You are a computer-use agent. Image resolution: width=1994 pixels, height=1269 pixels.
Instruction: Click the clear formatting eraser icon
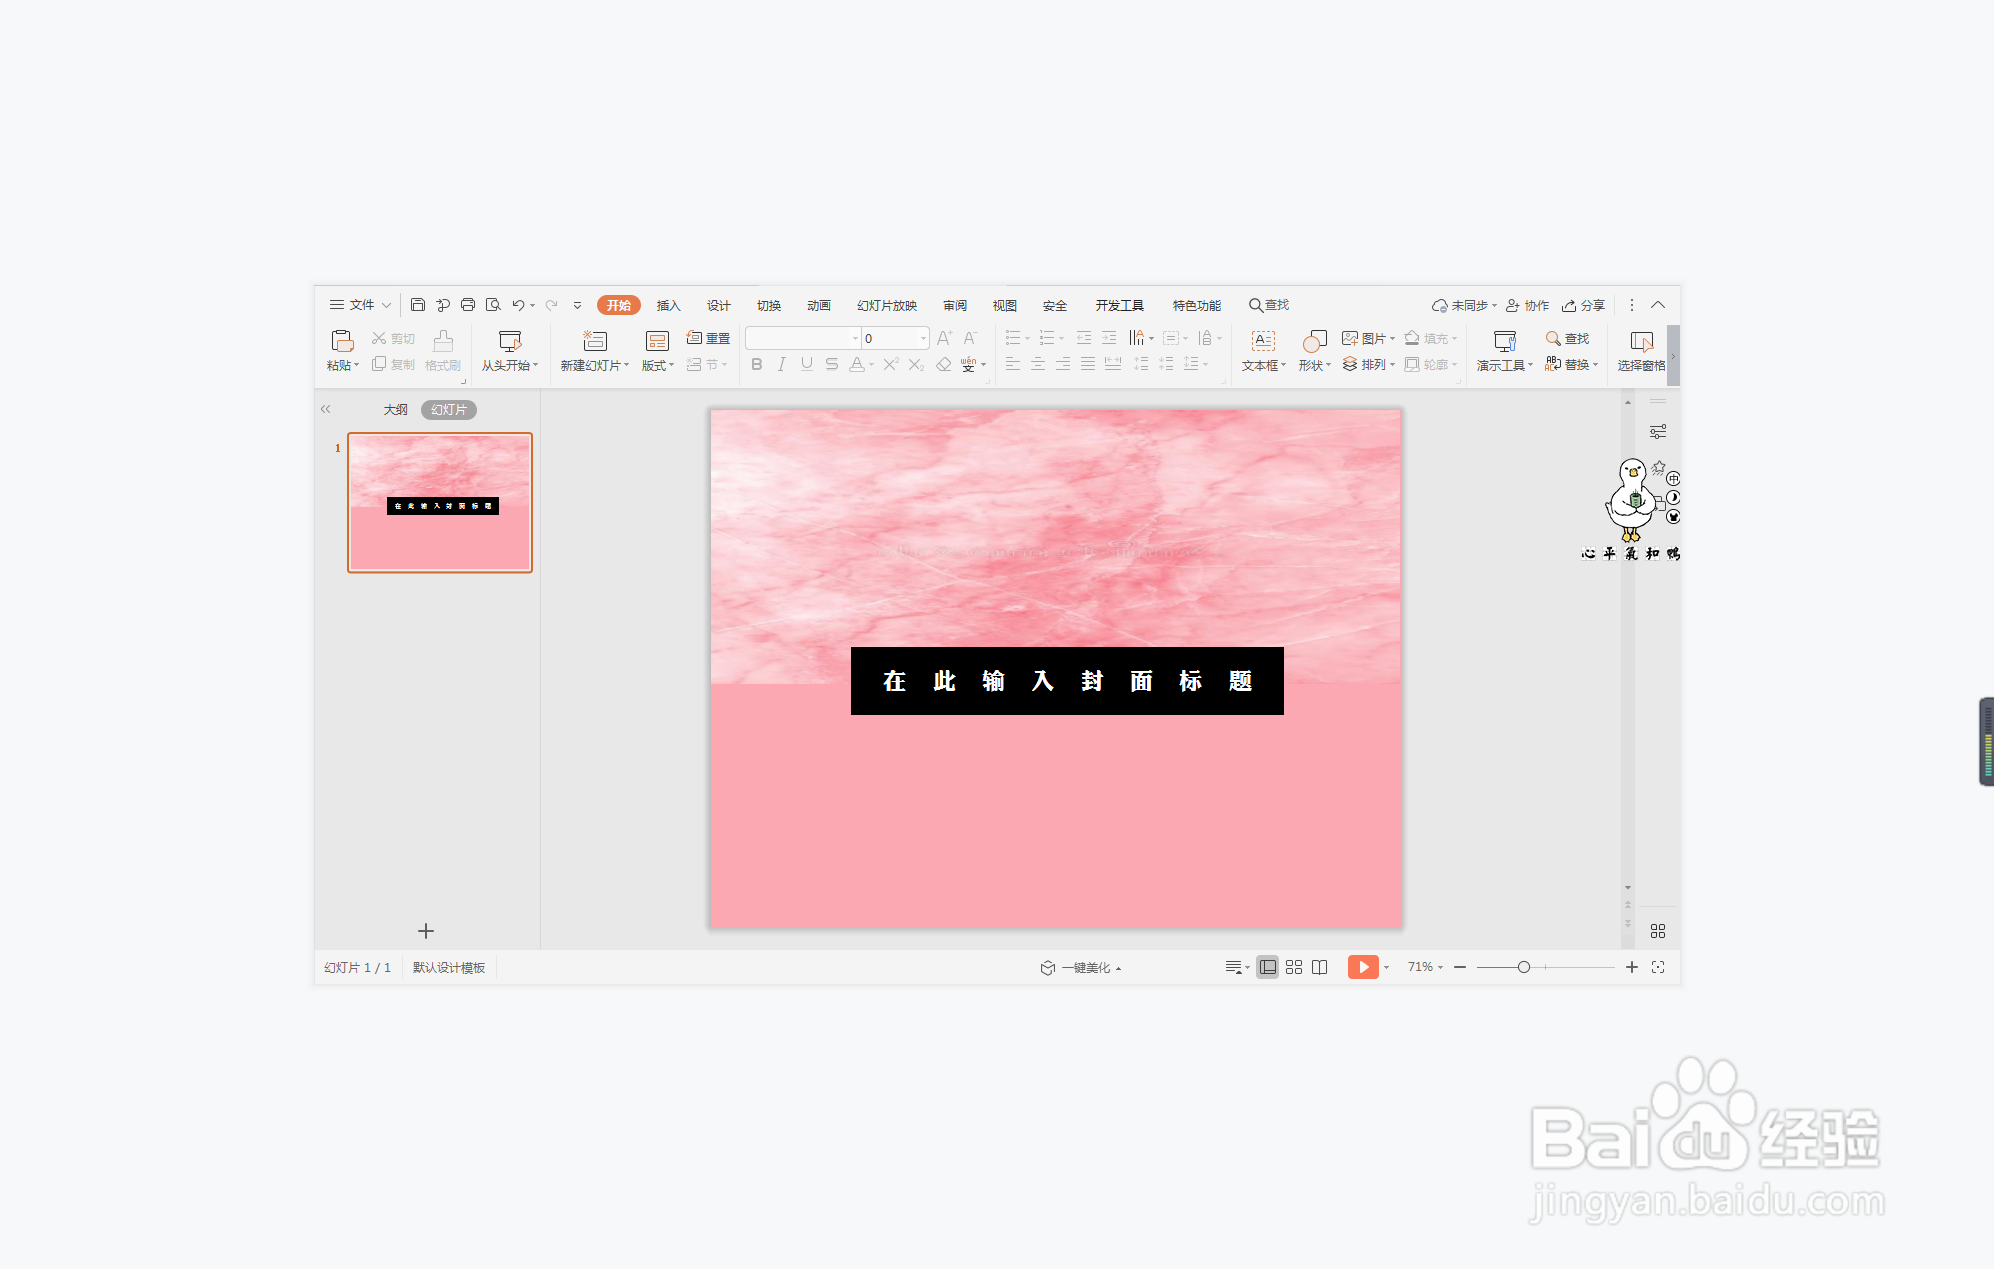point(943,365)
